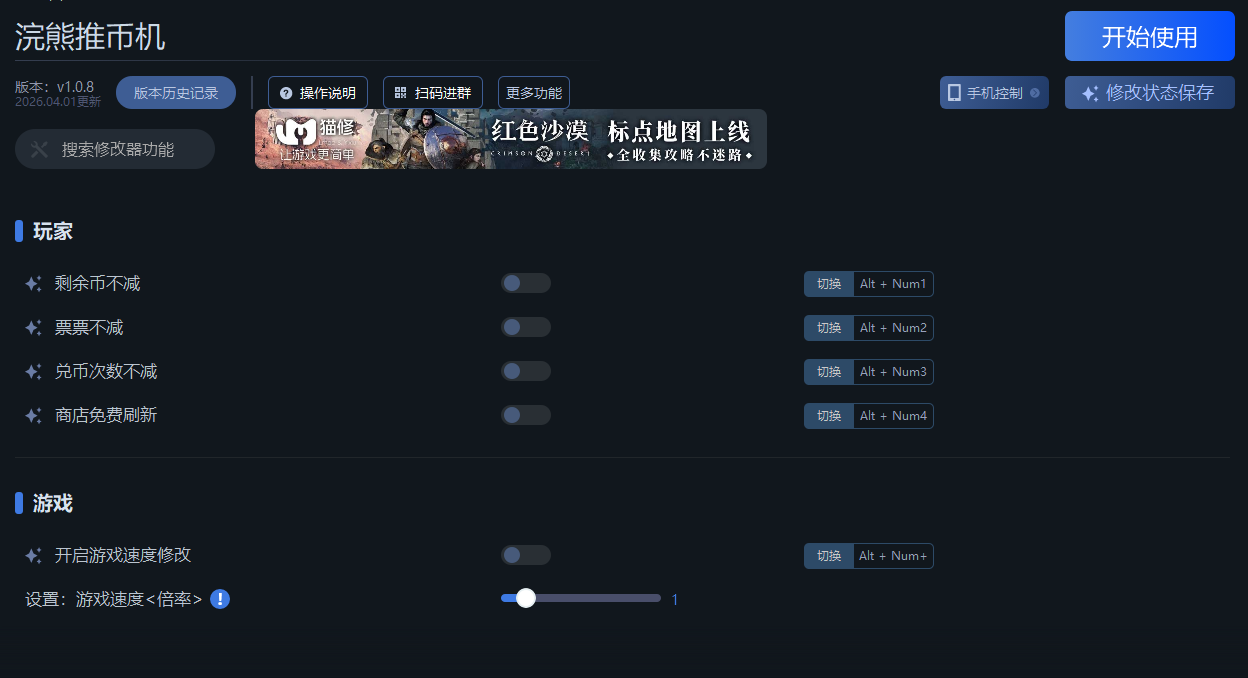Viewport: 1248px width, 678px height.
Task: Open 版本历史记录 version history
Action: point(176,93)
